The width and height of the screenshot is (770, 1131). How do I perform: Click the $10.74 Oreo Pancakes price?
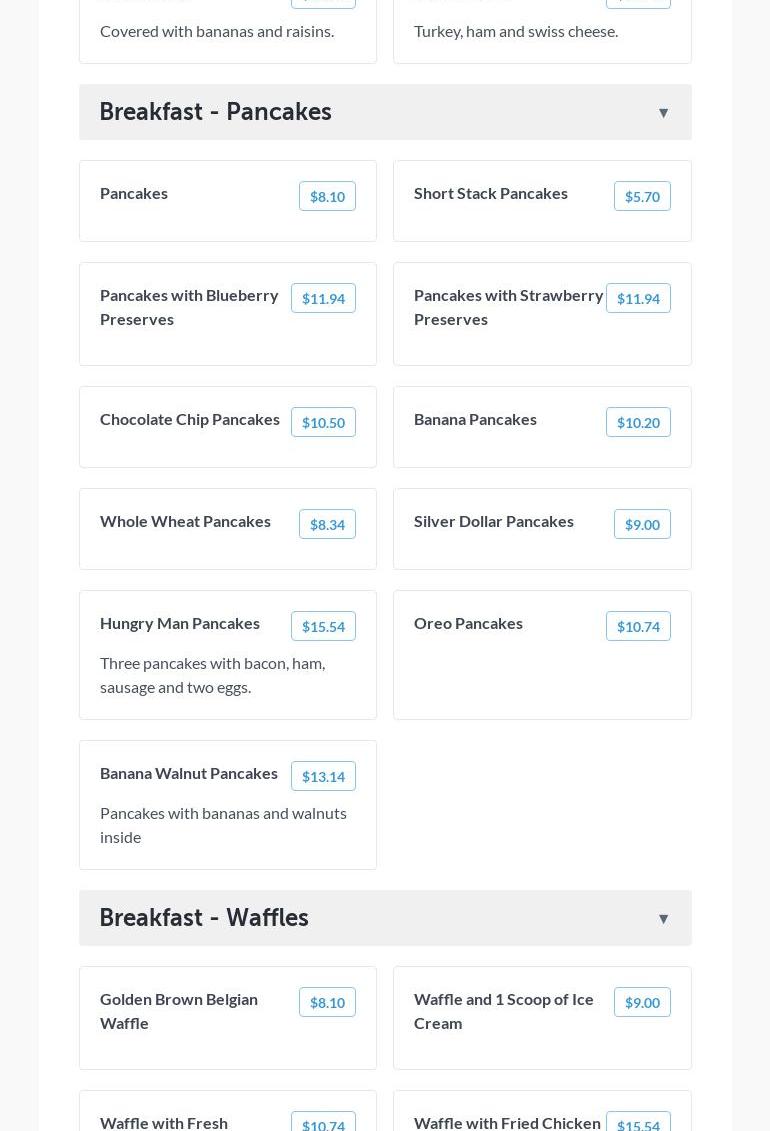tap(637, 626)
